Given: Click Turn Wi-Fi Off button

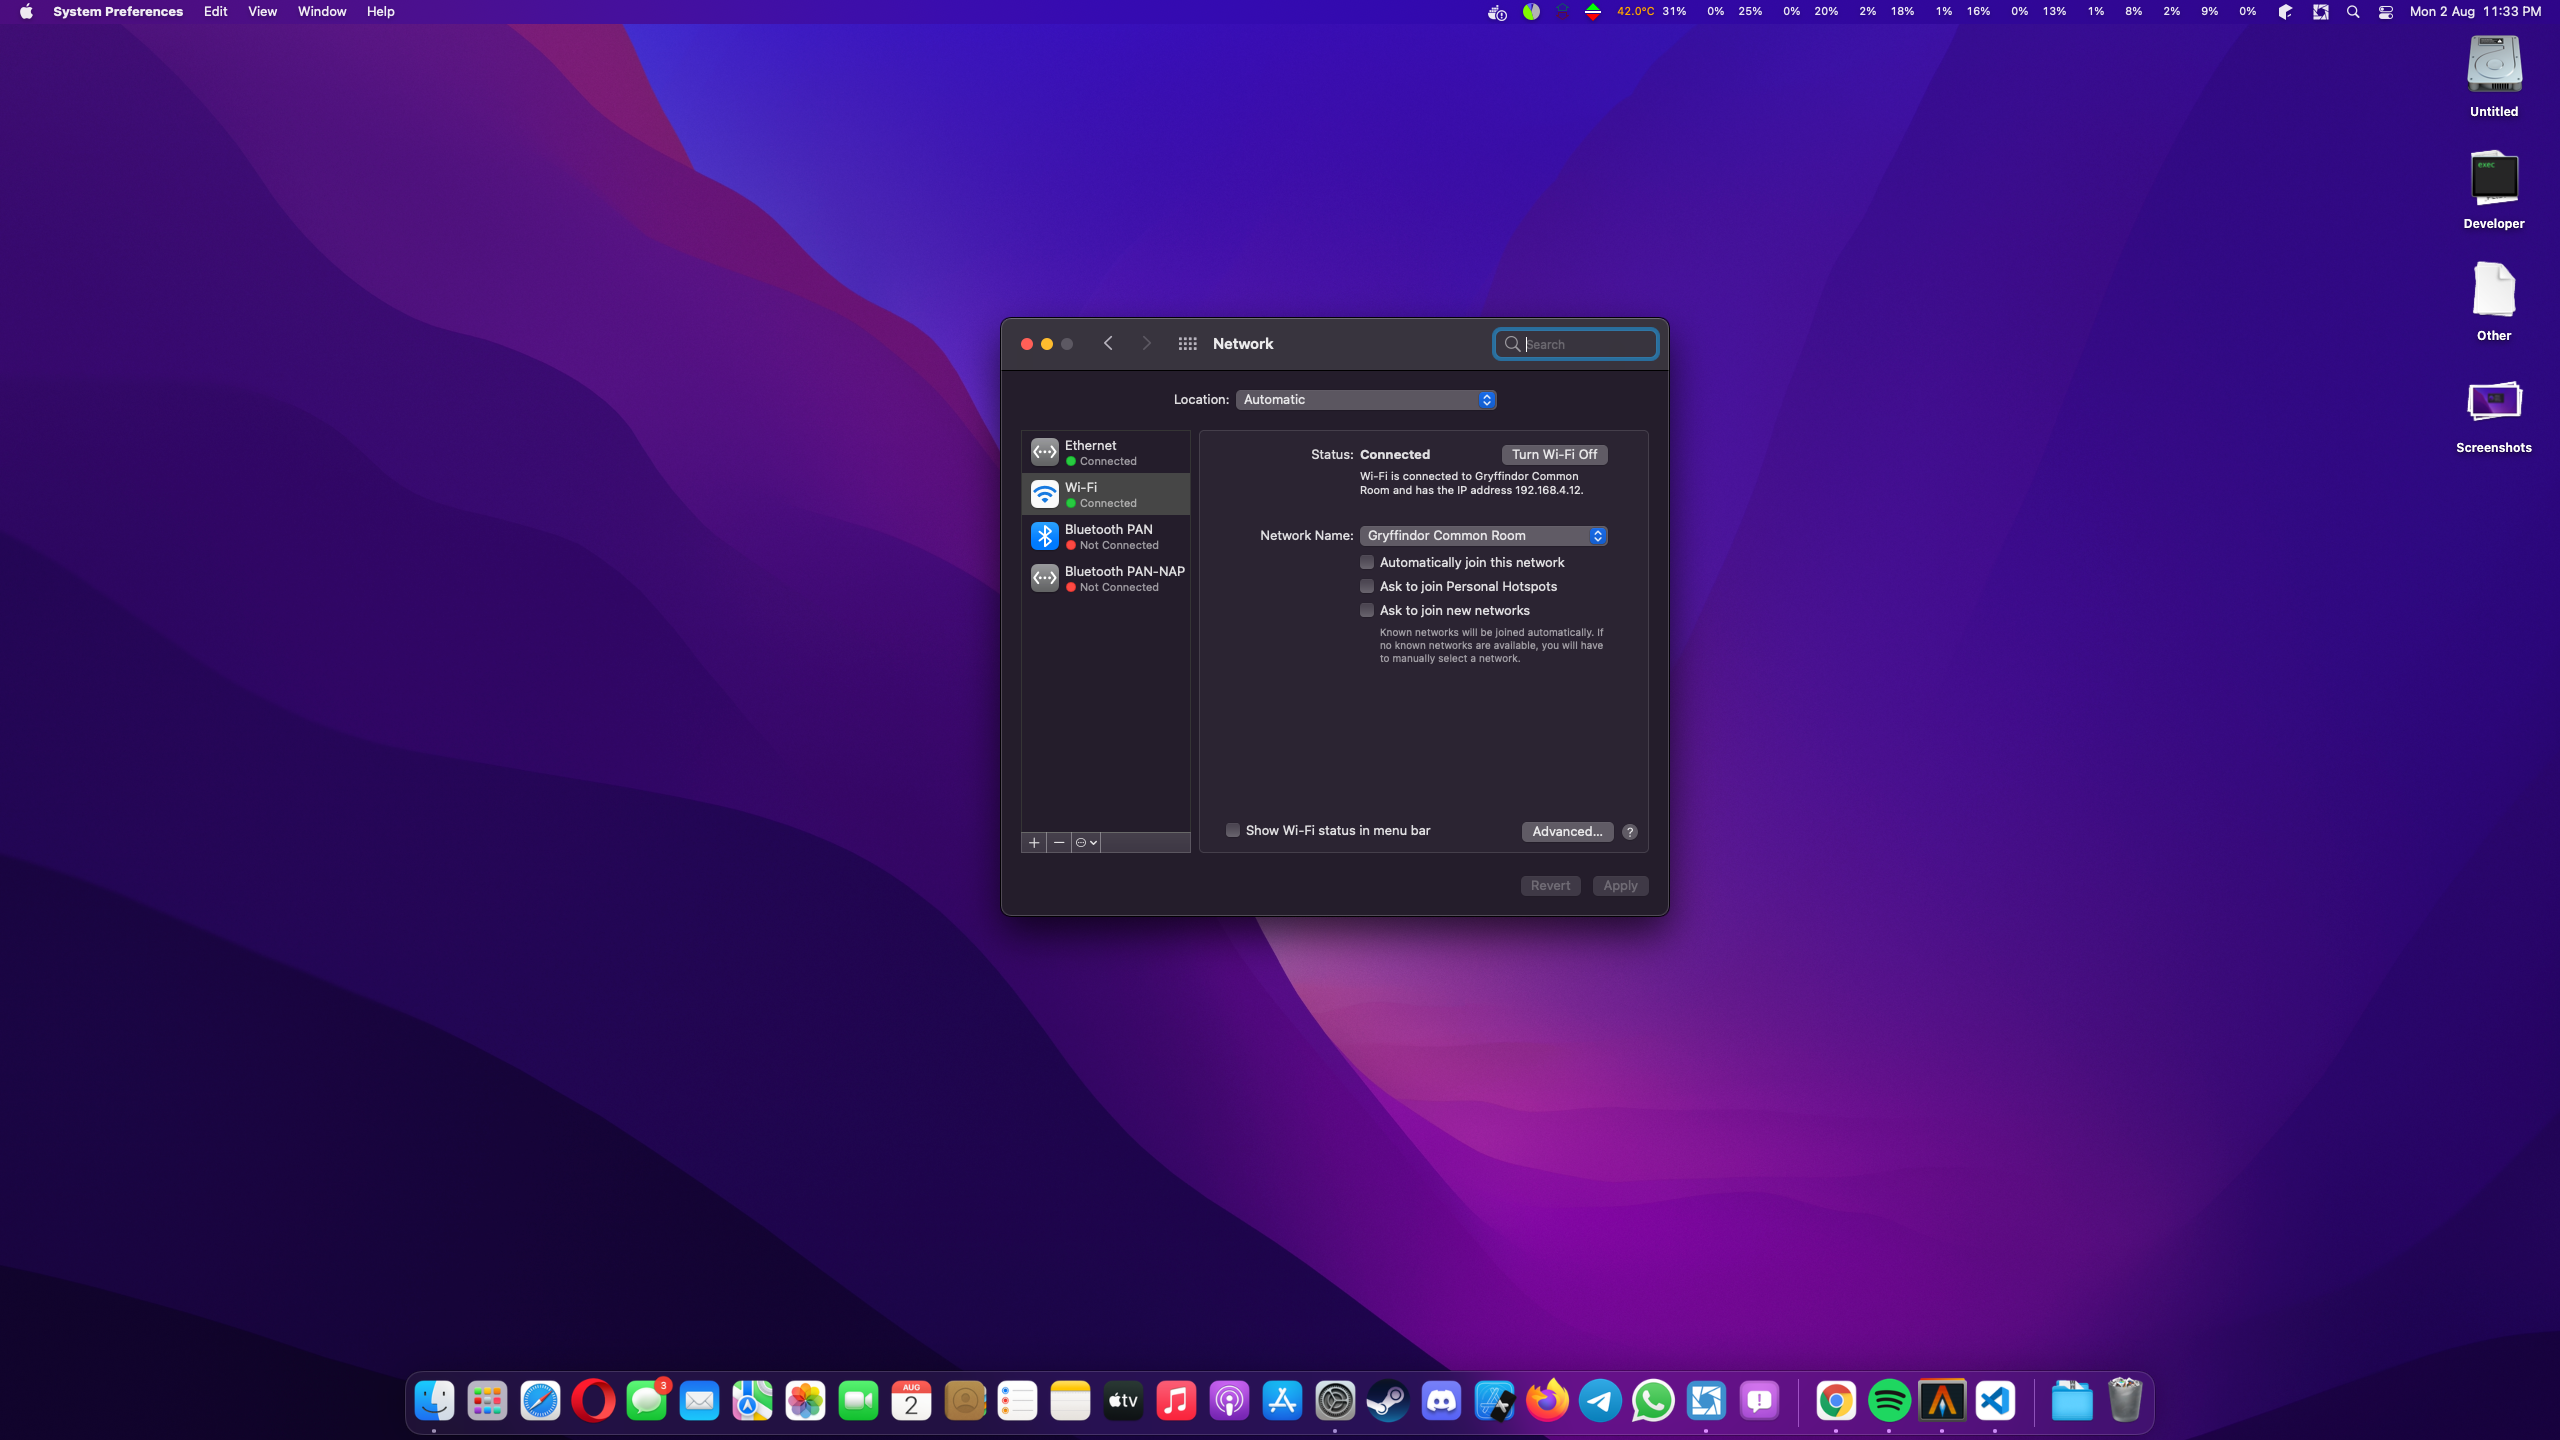Looking at the screenshot, I should tap(1554, 455).
